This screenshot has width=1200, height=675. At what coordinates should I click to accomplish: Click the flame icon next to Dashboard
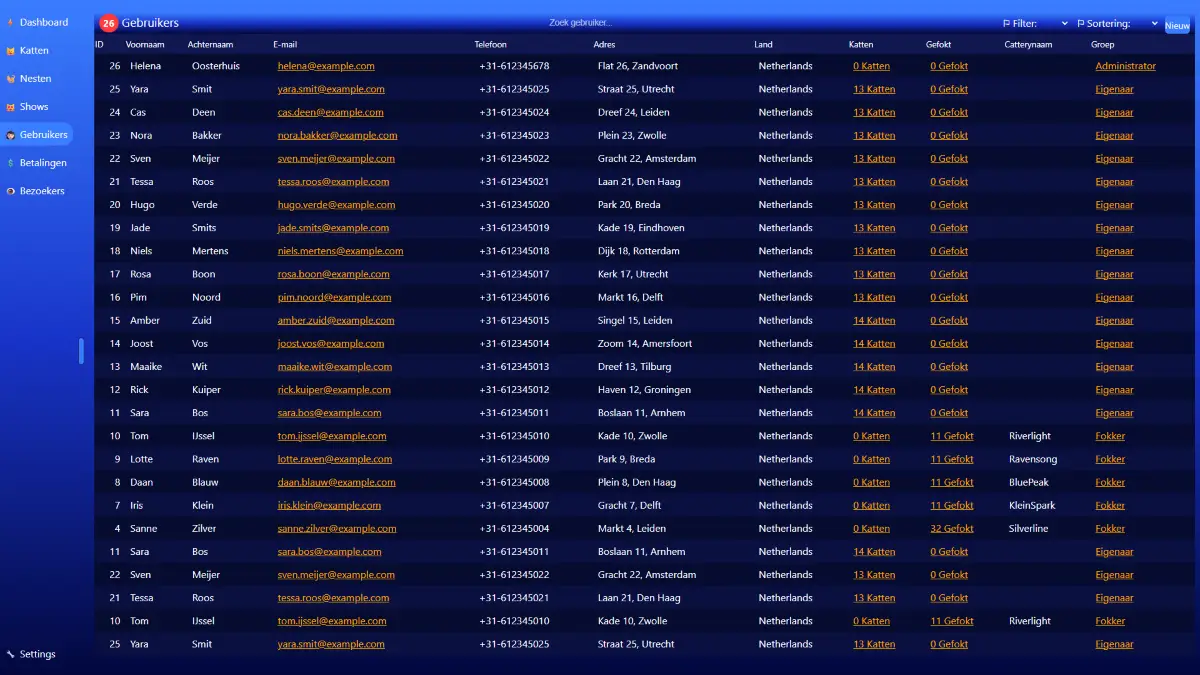click(10, 22)
